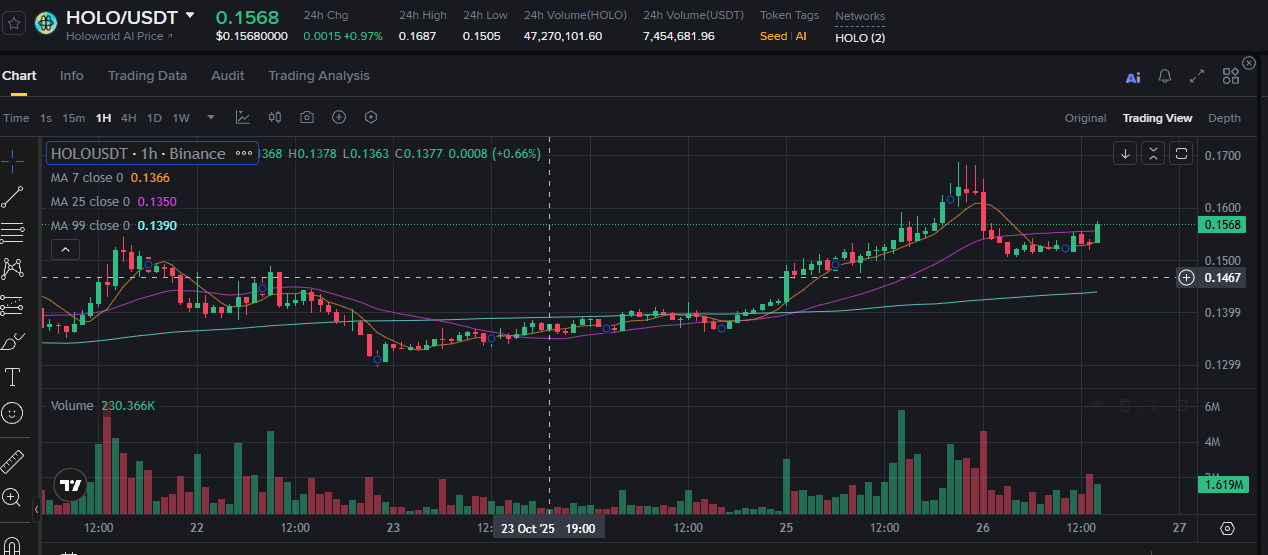Select the forecasting and measurement tool
Image resolution: width=1268 pixels, height=555 pixels.
[x=13, y=305]
